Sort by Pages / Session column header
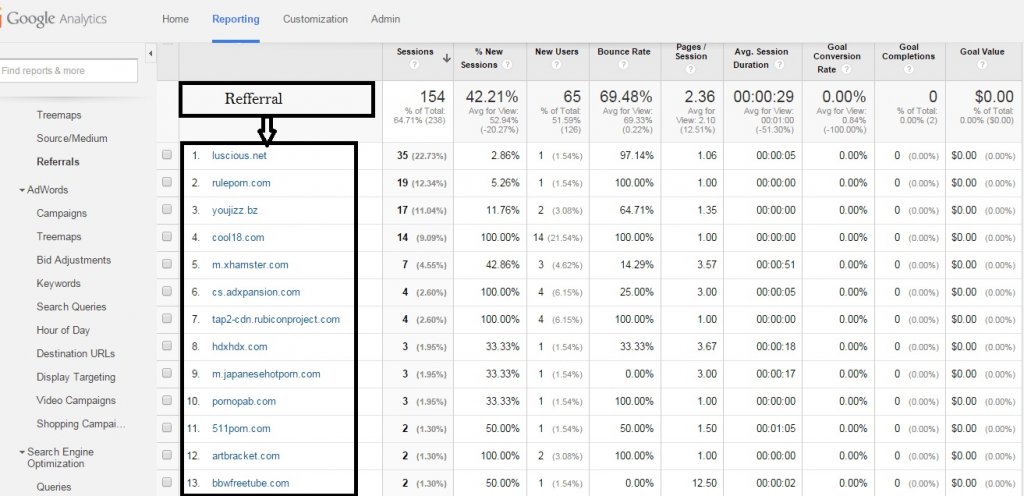 (x=691, y=52)
